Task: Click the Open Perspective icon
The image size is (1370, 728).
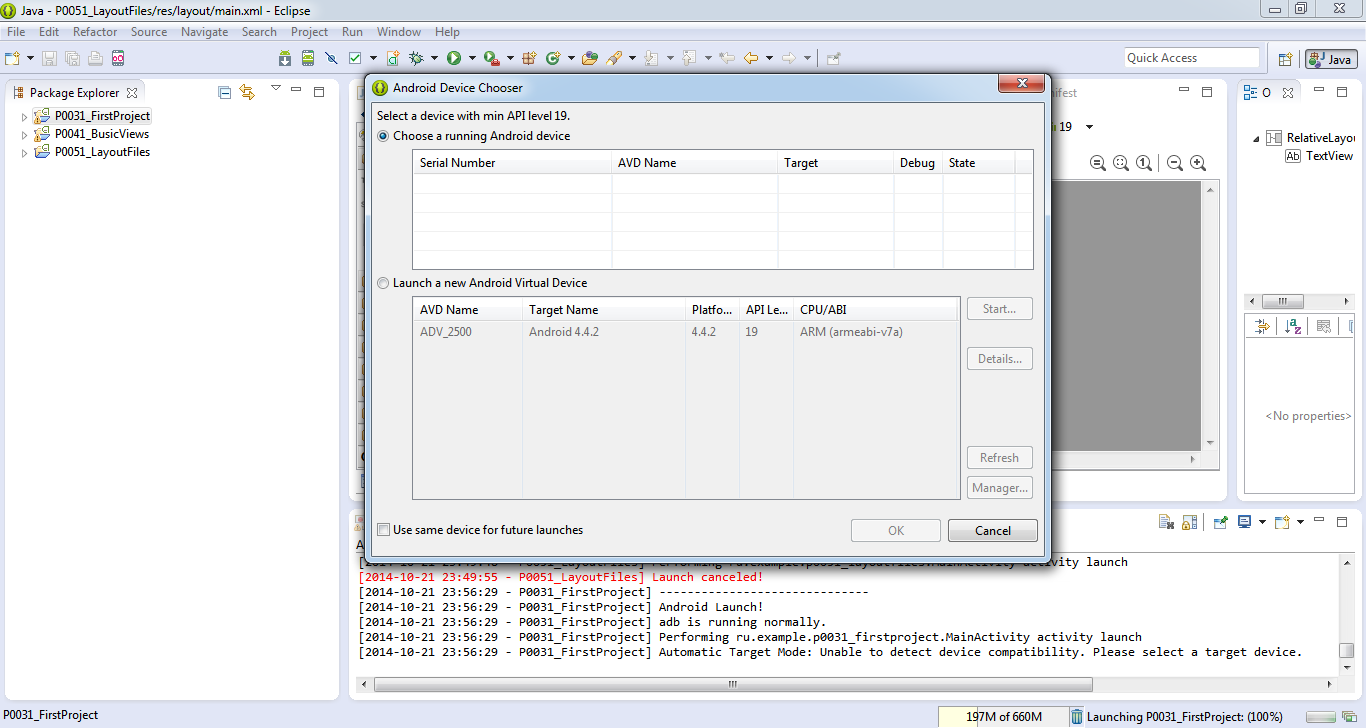Action: pyautogui.click(x=1286, y=59)
